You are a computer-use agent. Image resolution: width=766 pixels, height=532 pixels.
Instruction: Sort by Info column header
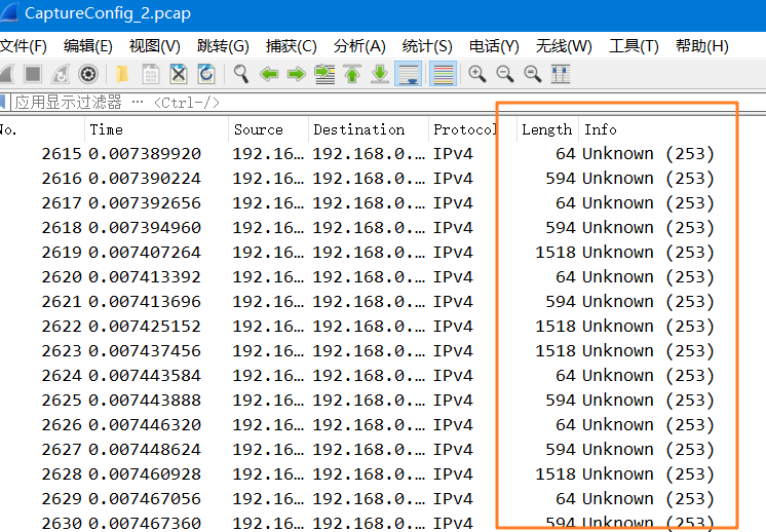tap(672, 130)
